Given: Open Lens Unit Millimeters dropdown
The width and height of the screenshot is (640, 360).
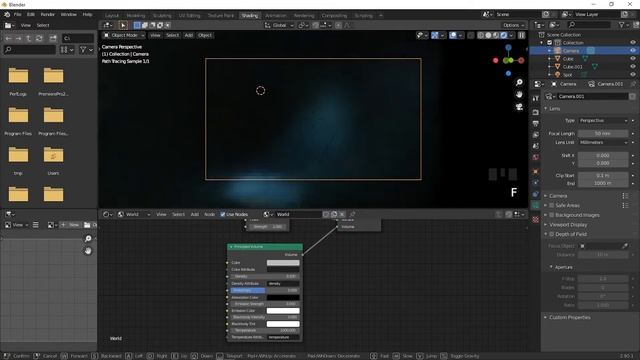Looking at the screenshot, I should click(603, 142).
